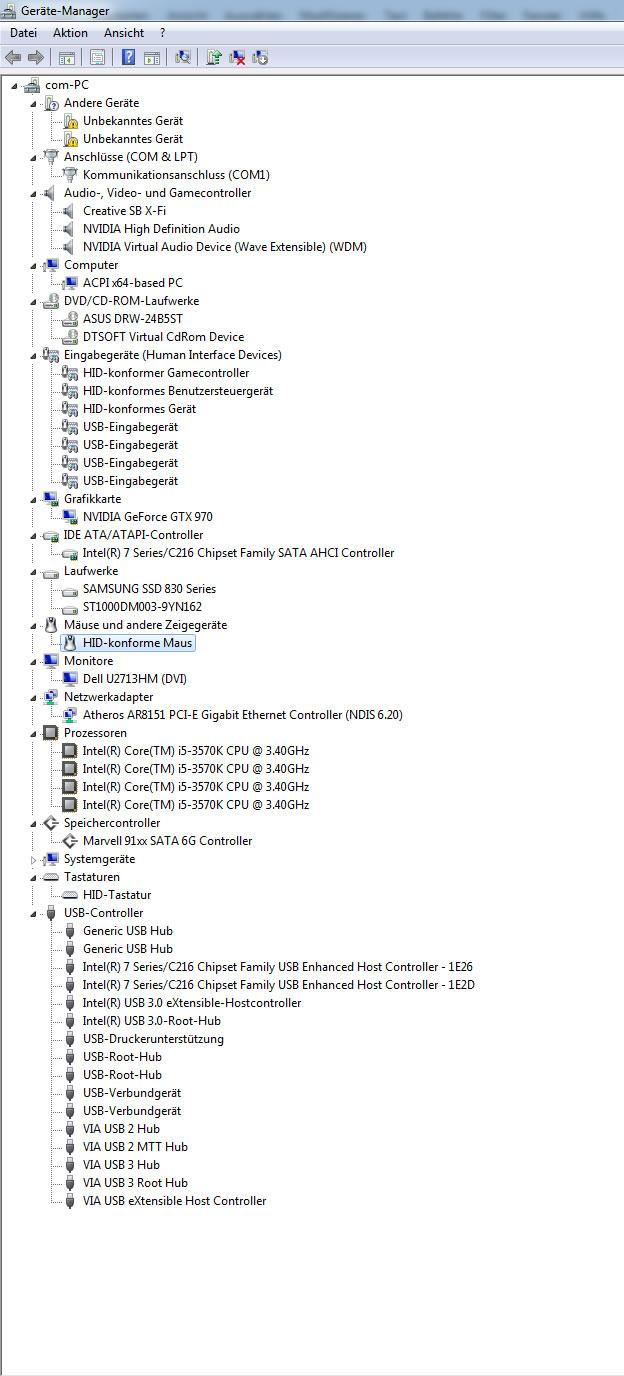Click the disable device down-arrow icon
This screenshot has width=624, height=1376.
pyautogui.click(x=260, y=57)
